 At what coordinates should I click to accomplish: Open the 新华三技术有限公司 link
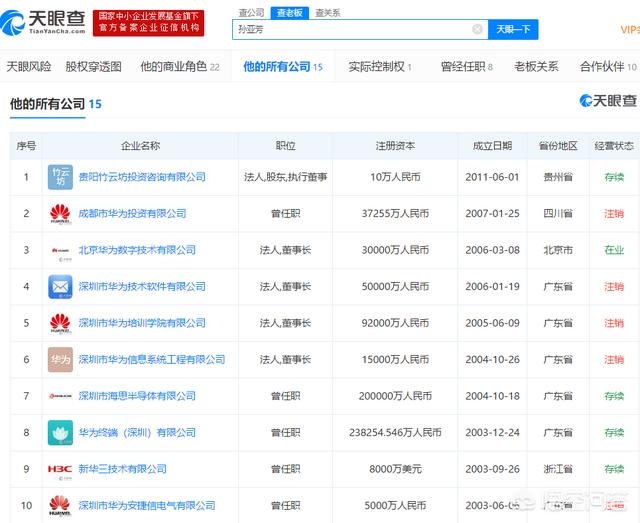click(122, 469)
